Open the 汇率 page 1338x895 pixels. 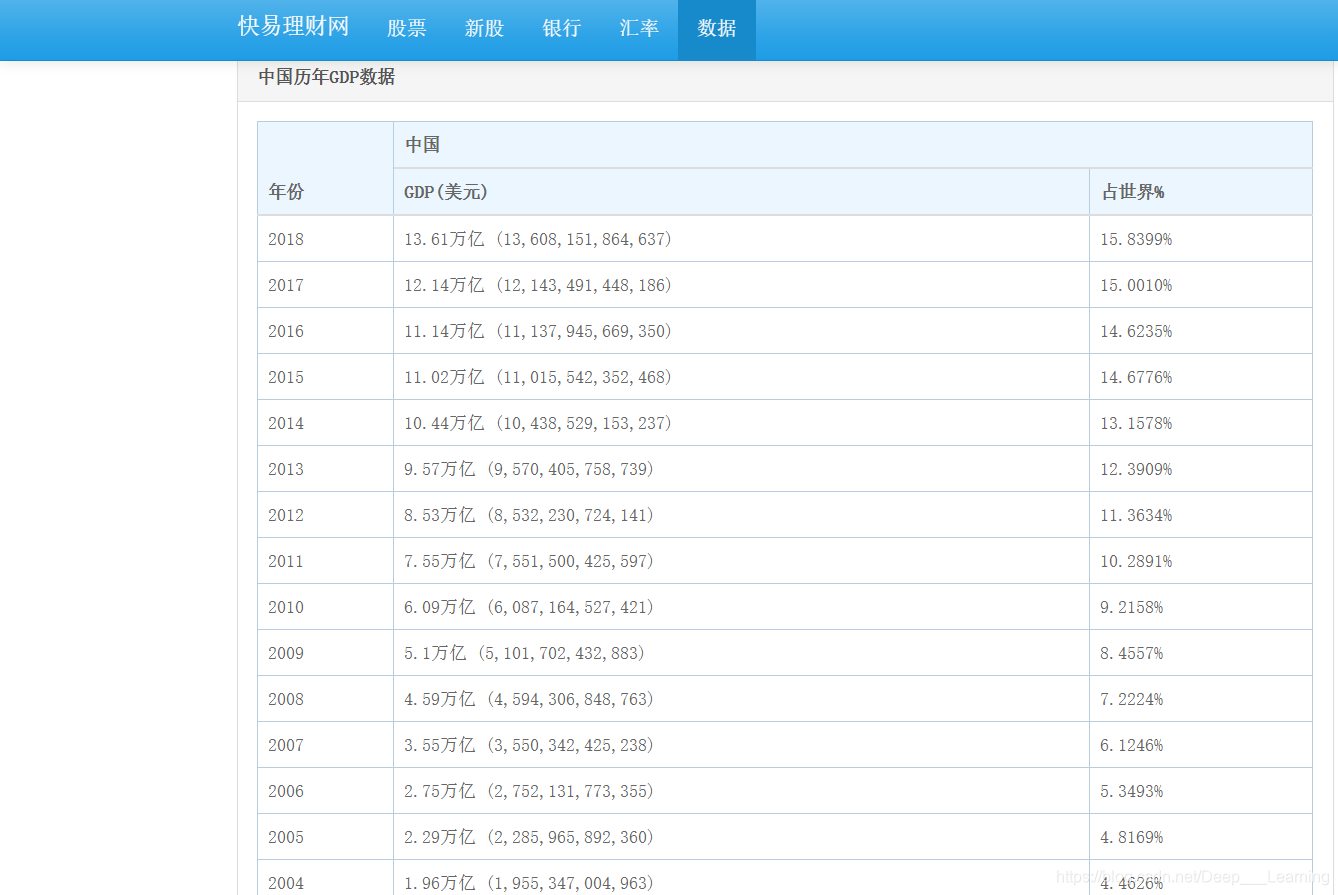[x=639, y=29]
